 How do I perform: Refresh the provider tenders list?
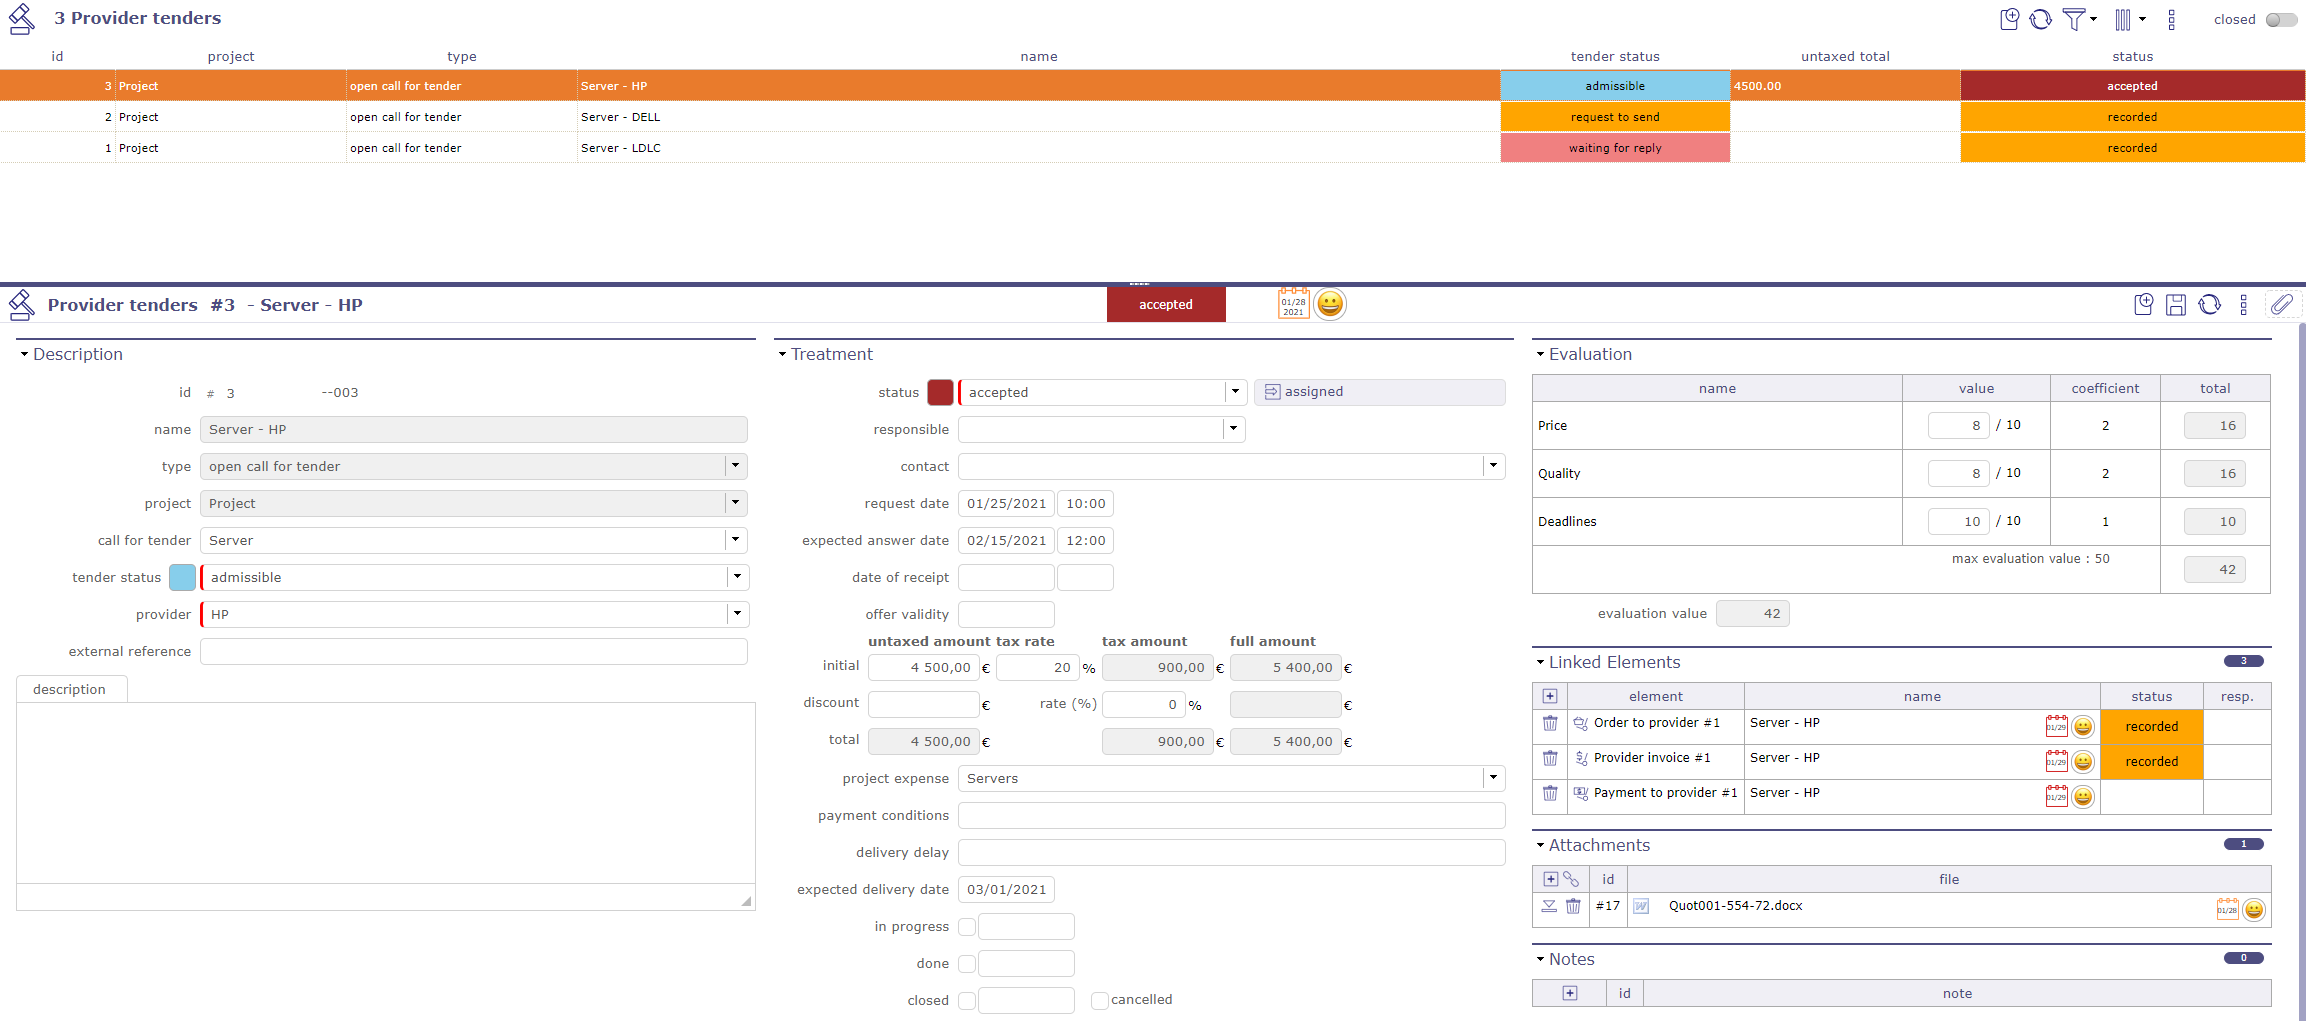click(x=2040, y=19)
